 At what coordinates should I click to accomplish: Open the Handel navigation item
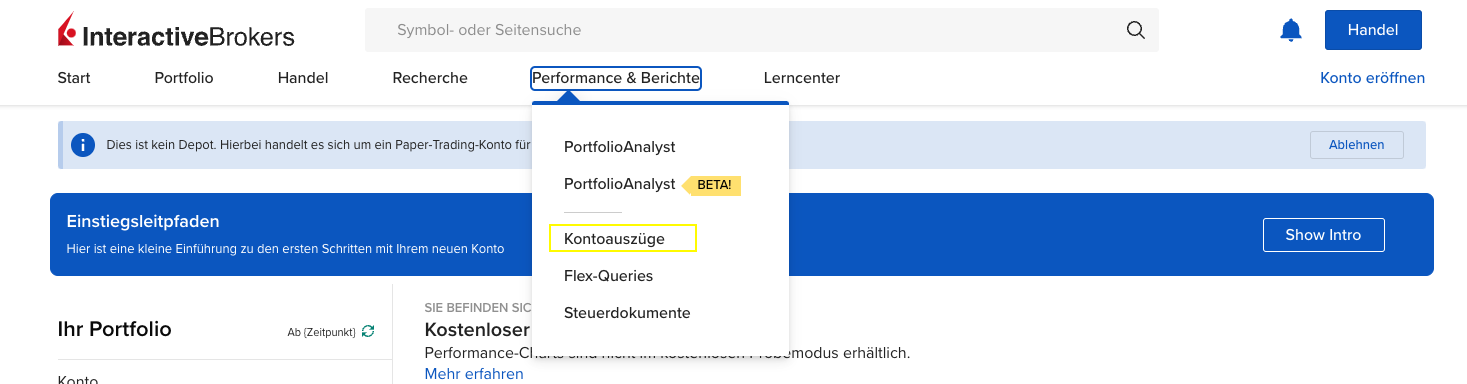point(303,78)
